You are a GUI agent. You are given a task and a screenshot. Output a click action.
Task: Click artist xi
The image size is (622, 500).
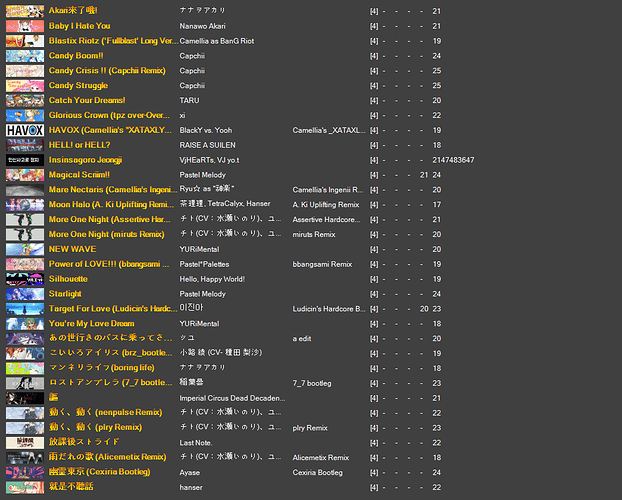182,115
